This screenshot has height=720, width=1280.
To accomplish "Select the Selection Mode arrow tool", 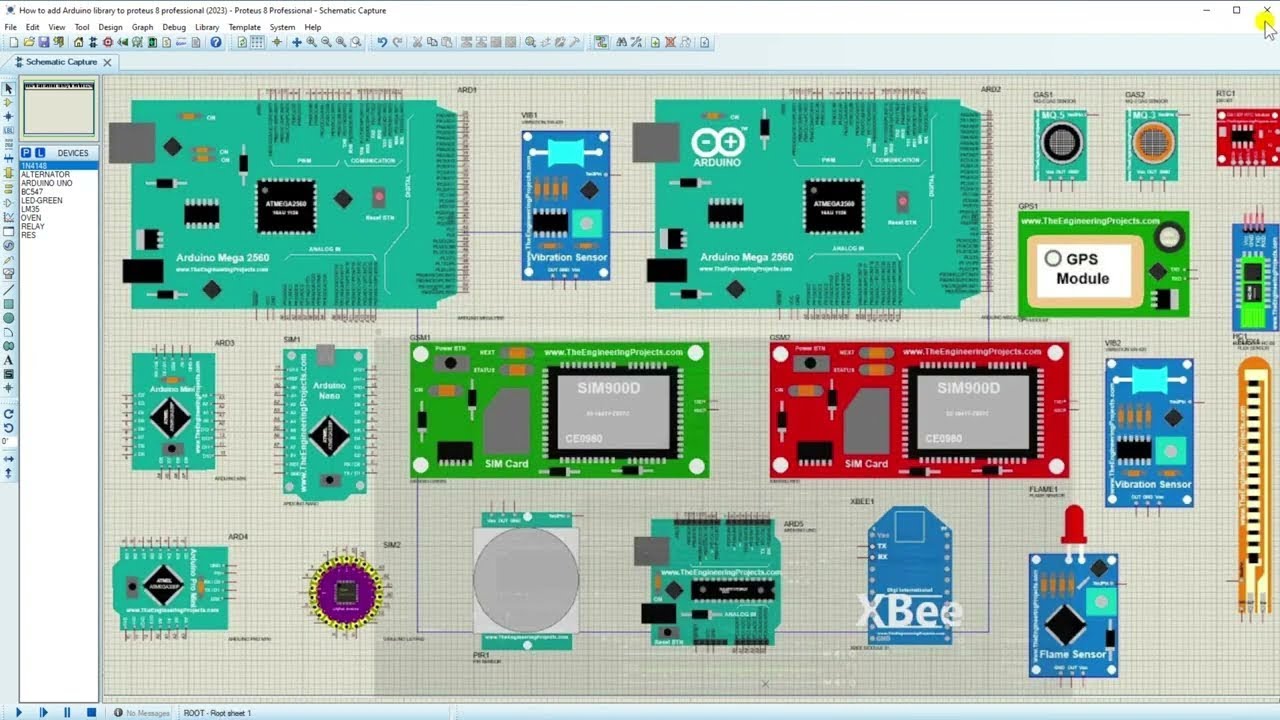I will pyautogui.click(x=8, y=88).
